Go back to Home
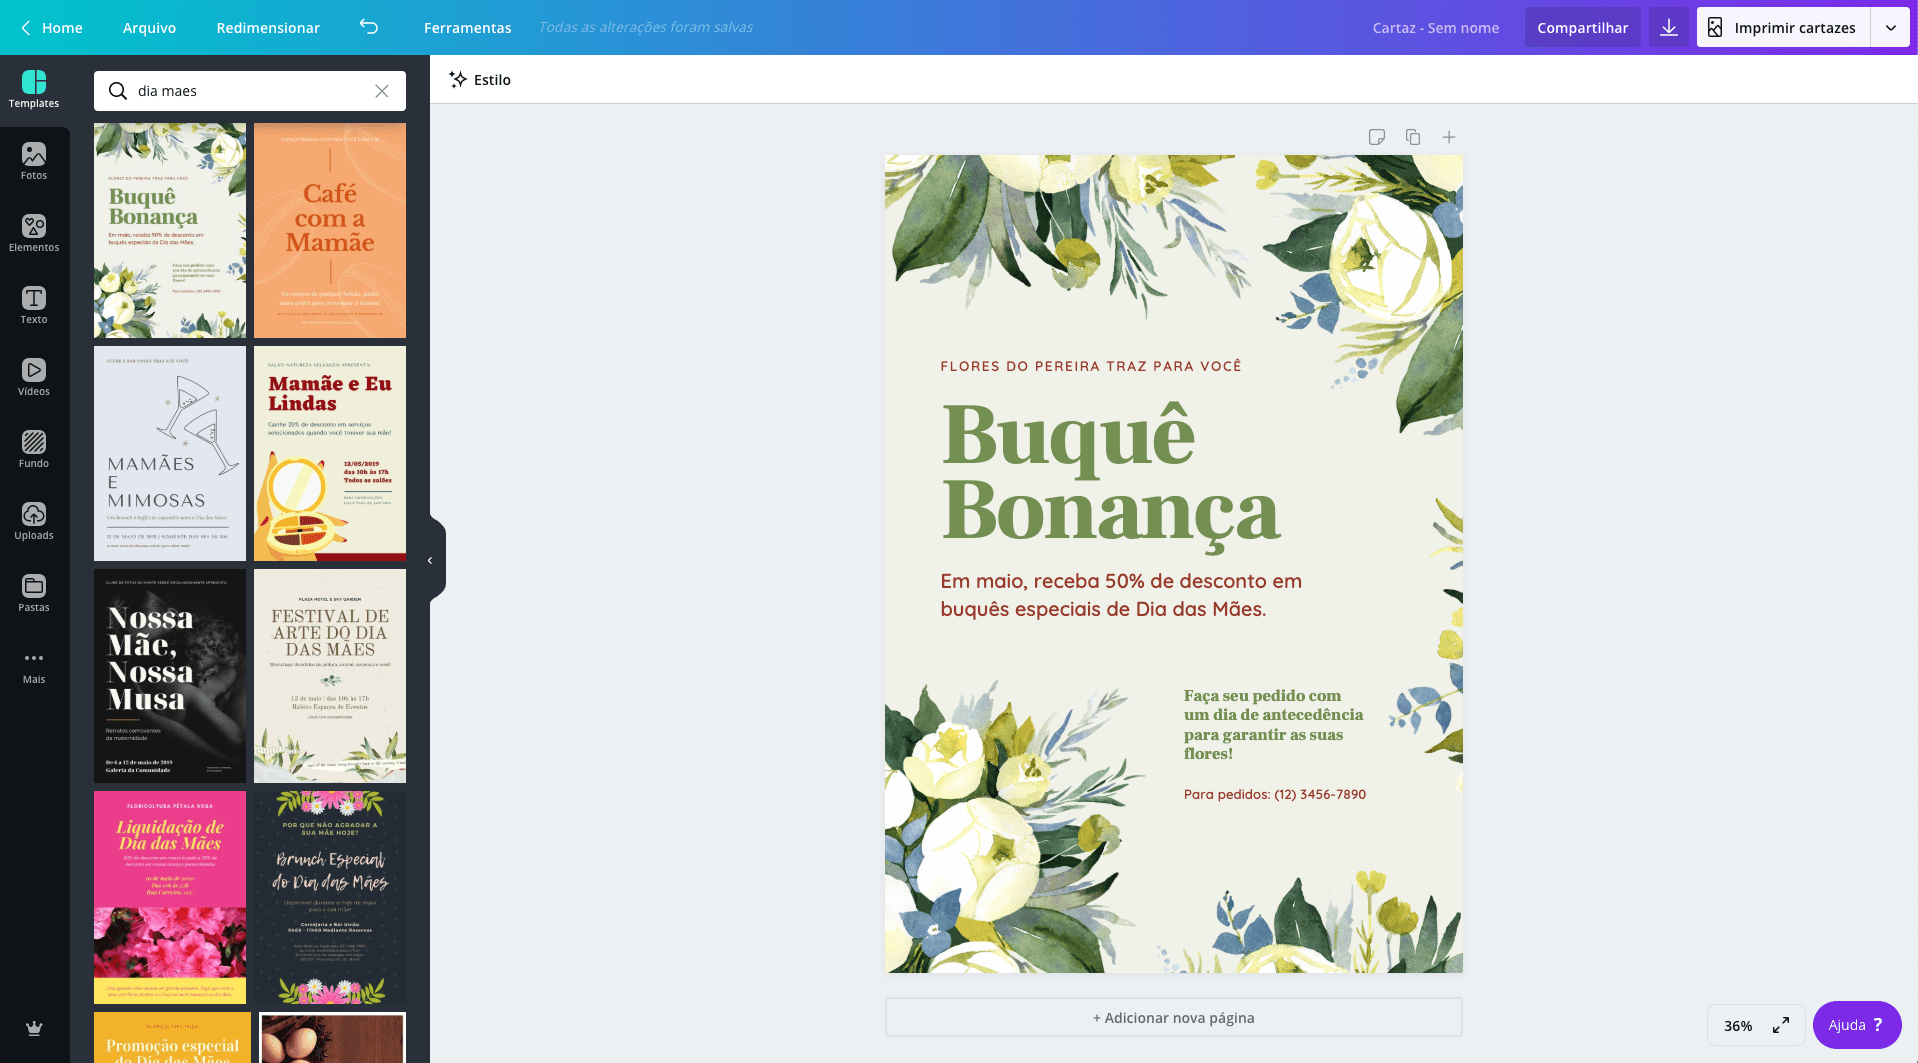This screenshot has height=1063, width=1918. point(51,27)
